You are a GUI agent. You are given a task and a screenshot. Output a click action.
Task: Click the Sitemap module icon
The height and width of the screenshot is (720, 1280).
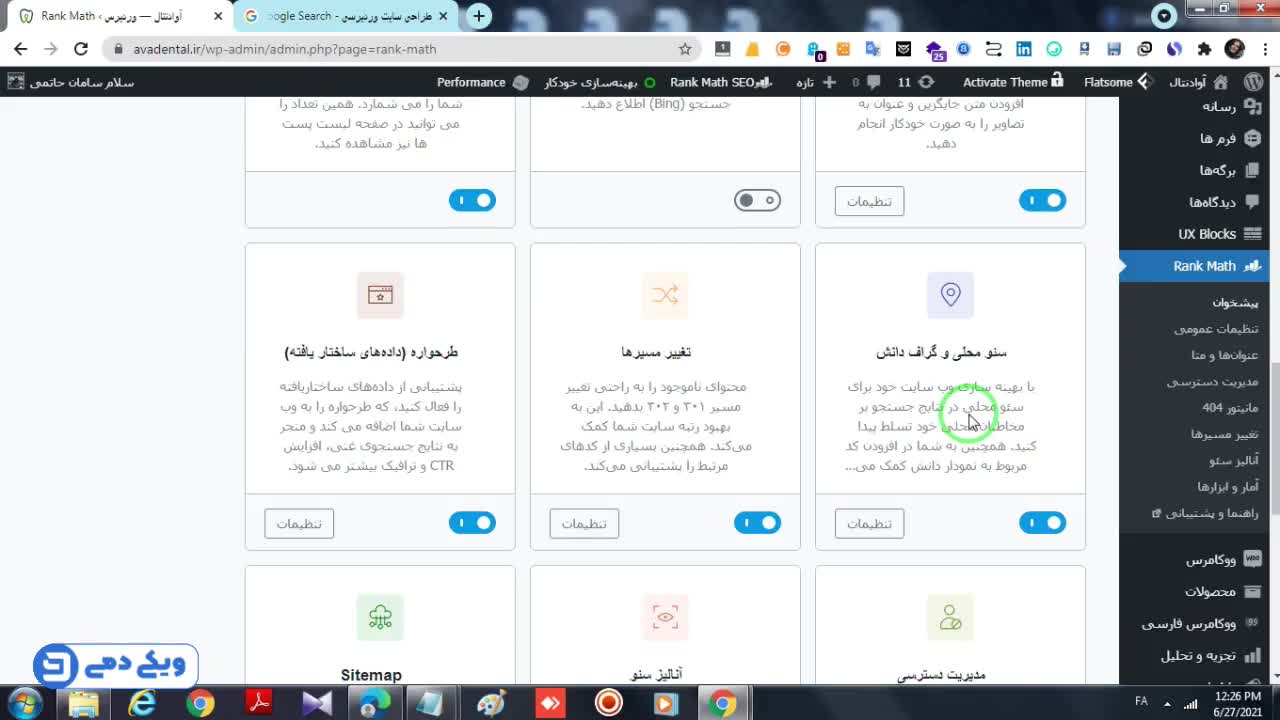pos(380,617)
